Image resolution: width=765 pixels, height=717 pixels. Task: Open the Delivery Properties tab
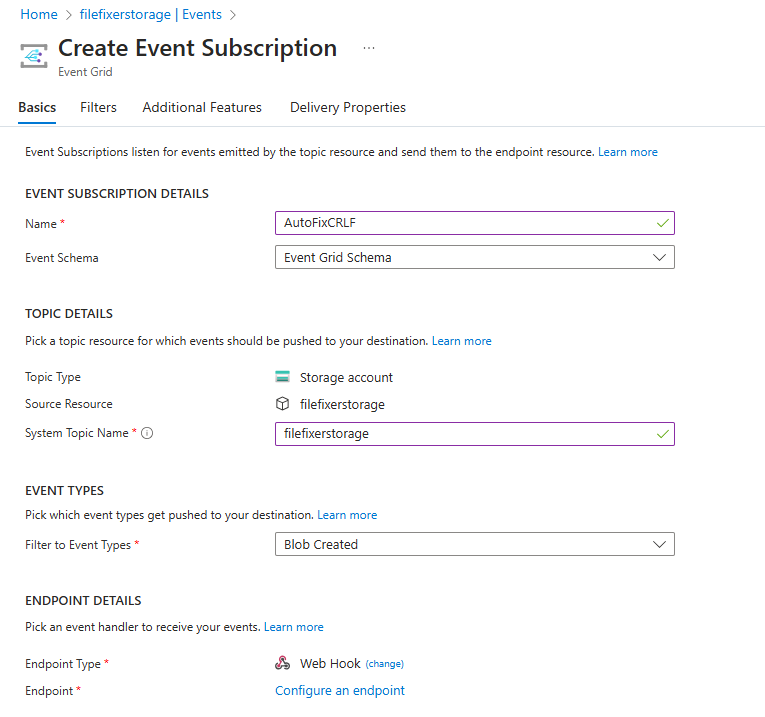coord(348,107)
